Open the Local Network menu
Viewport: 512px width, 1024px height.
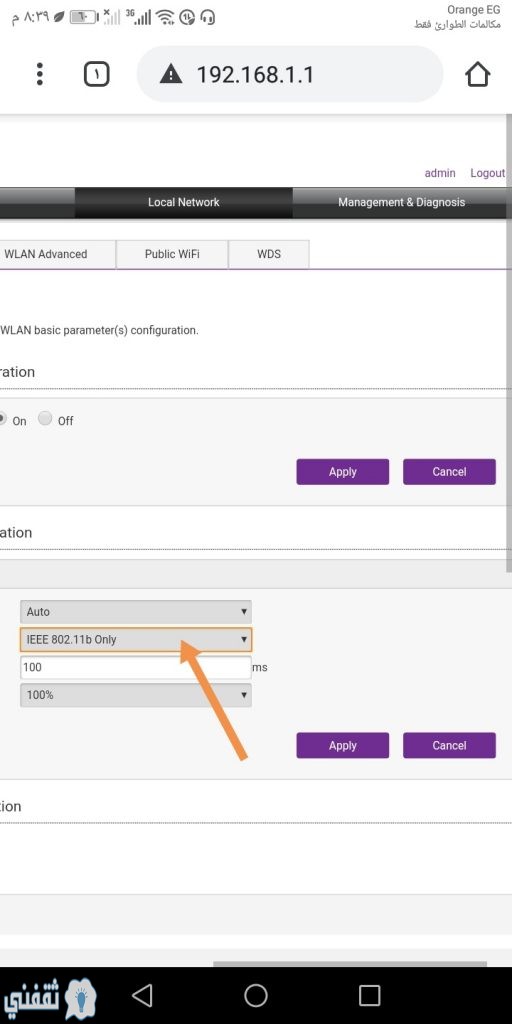click(x=184, y=202)
